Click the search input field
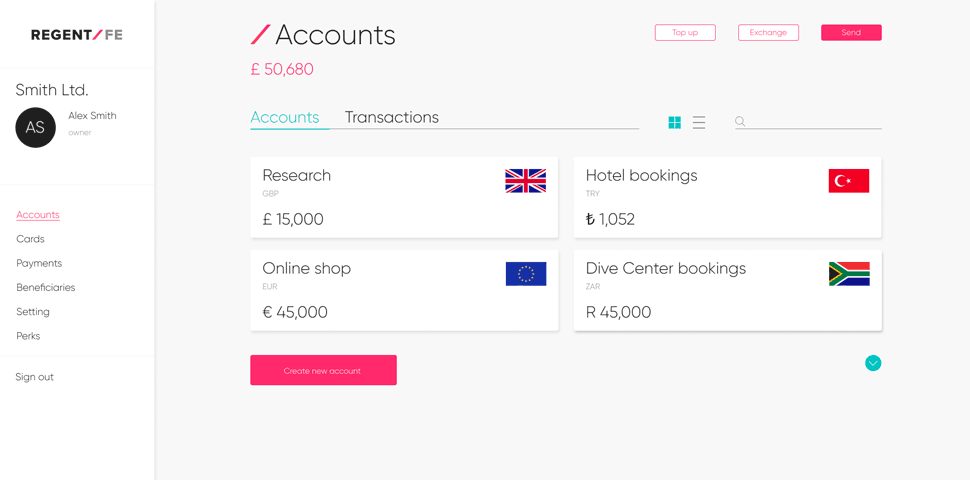 pos(814,122)
